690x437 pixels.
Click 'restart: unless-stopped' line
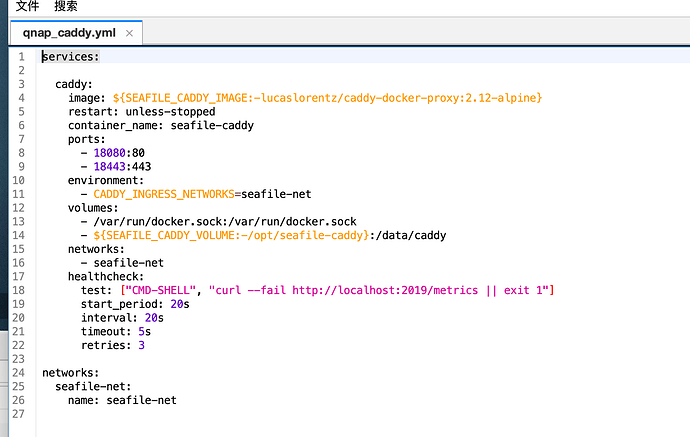[142, 111]
